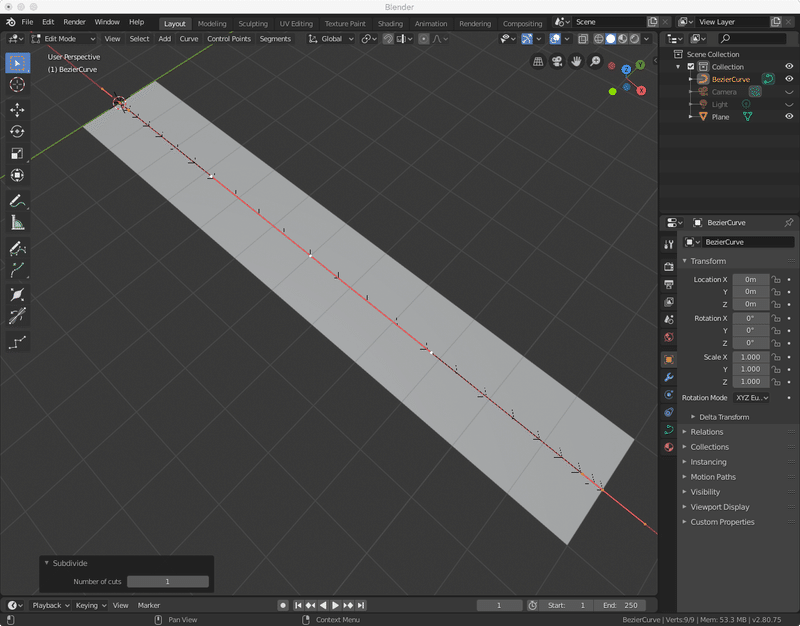800x626 pixels.
Task: Uncheck the Collection checkbox in the outliner
Action: click(x=691, y=67)
